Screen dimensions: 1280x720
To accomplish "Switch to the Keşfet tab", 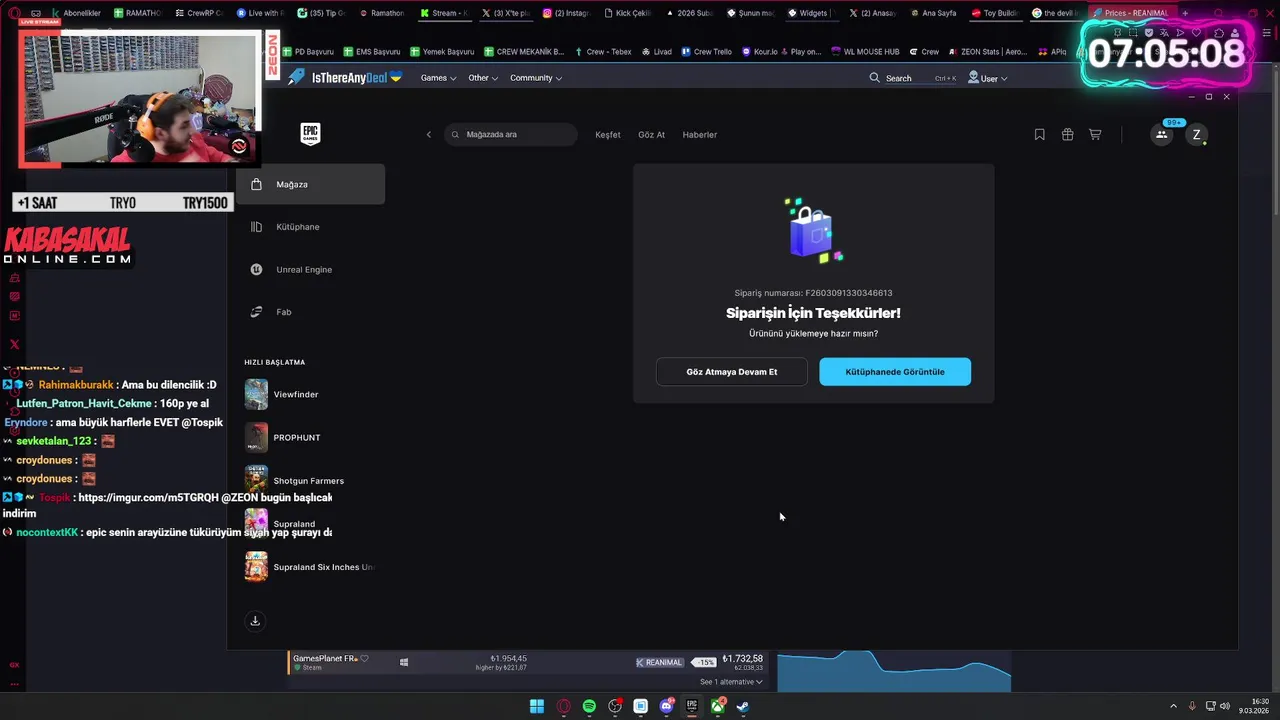I will coord(608,135).
